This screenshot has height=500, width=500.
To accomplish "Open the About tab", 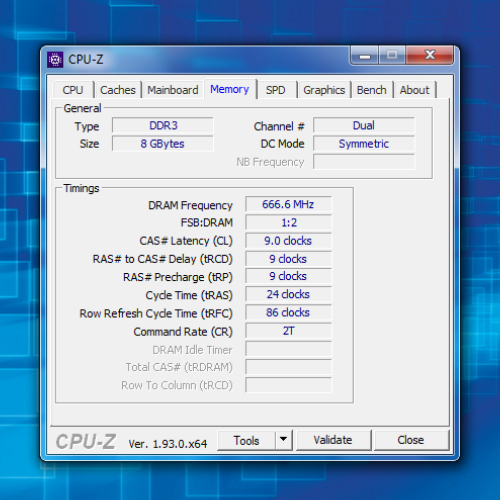I will click(x=415, y=90).
